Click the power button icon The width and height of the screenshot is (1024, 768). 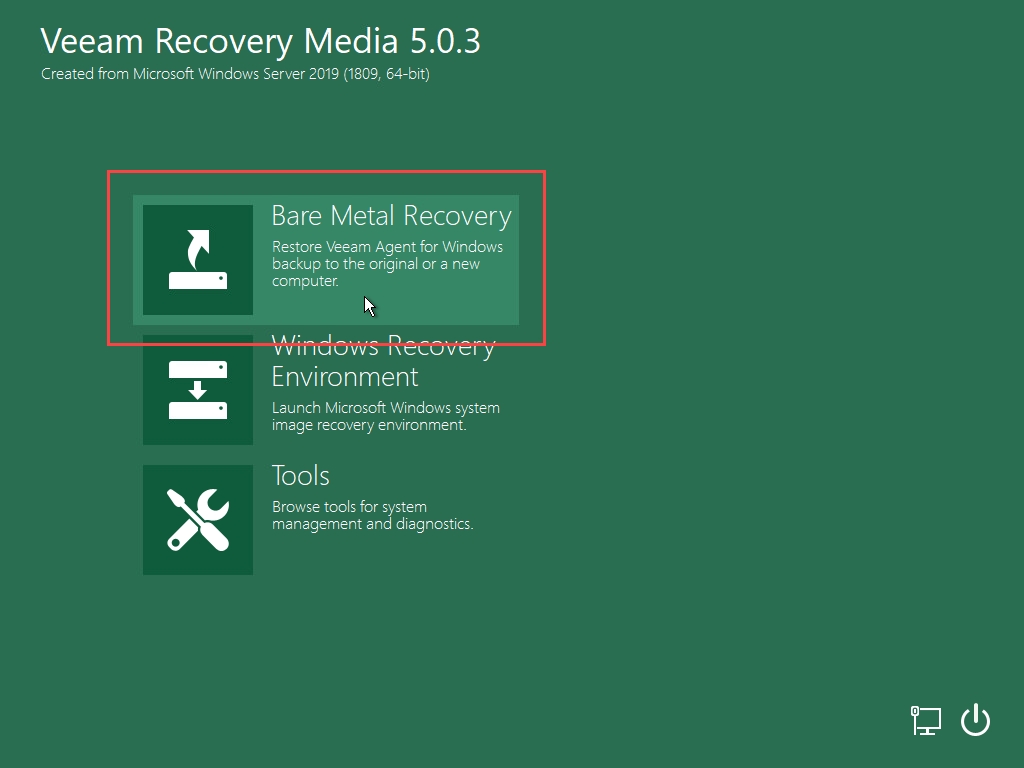click(975, 720)
